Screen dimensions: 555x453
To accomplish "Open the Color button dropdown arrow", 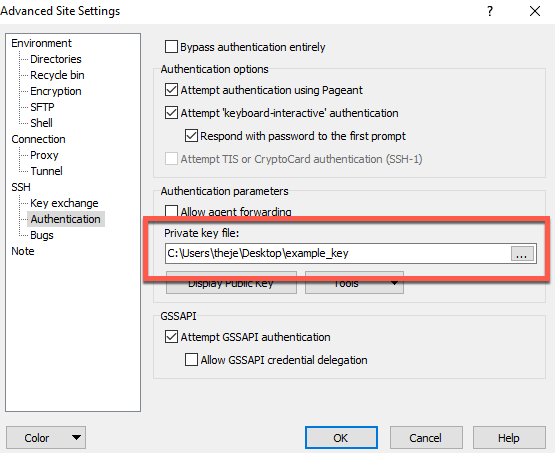I will coord(76,438).
